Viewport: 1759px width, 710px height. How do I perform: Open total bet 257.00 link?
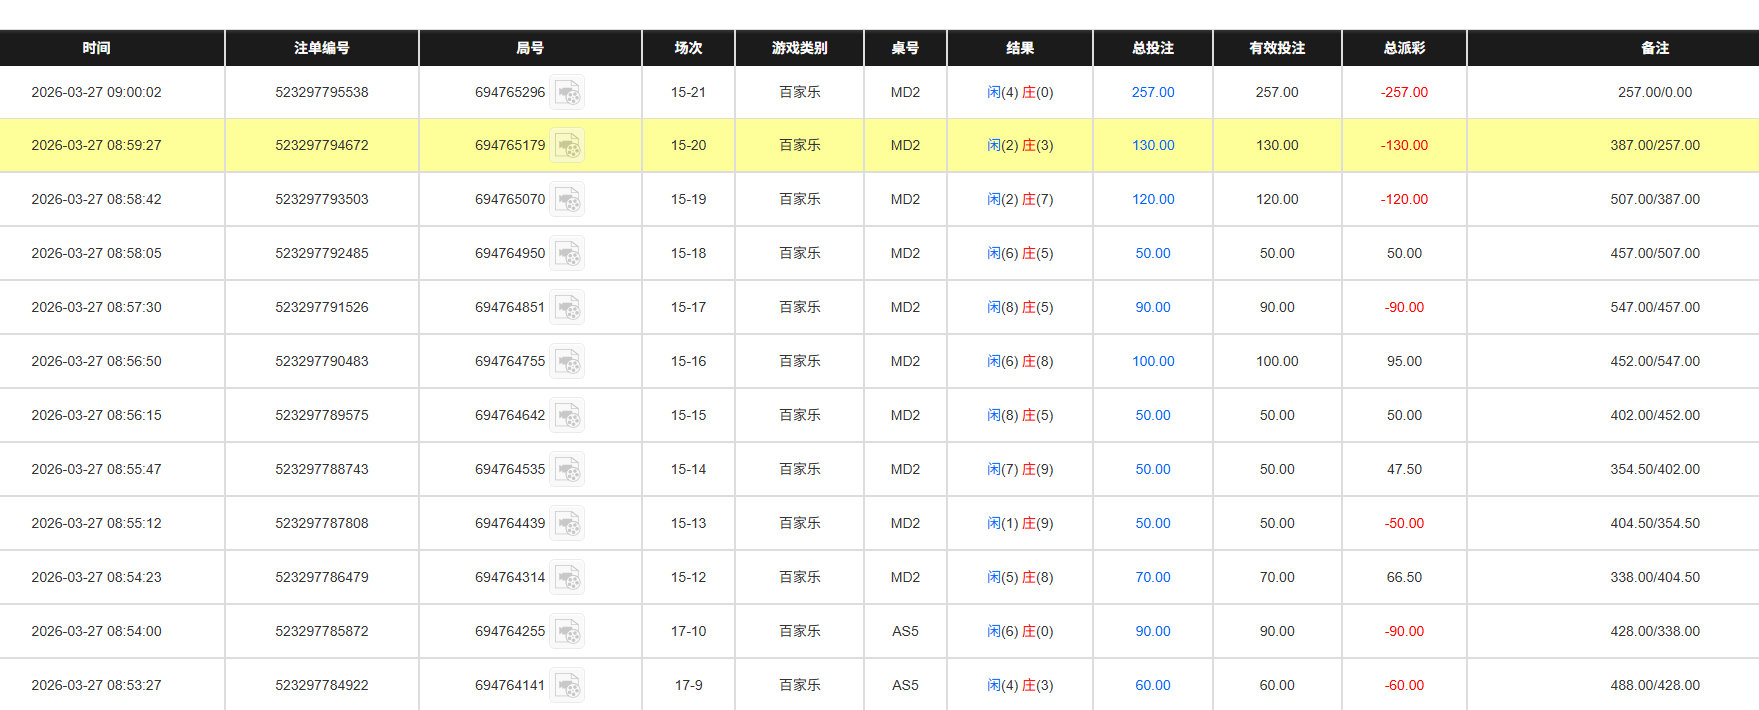click(1153, 92)
